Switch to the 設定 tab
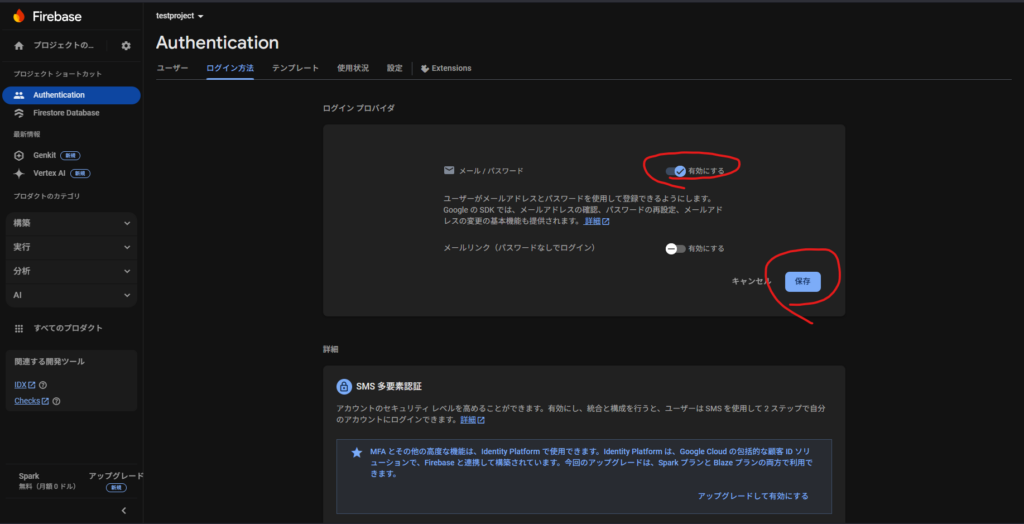This screenshot has height=524, width=1024. (394, 68)
